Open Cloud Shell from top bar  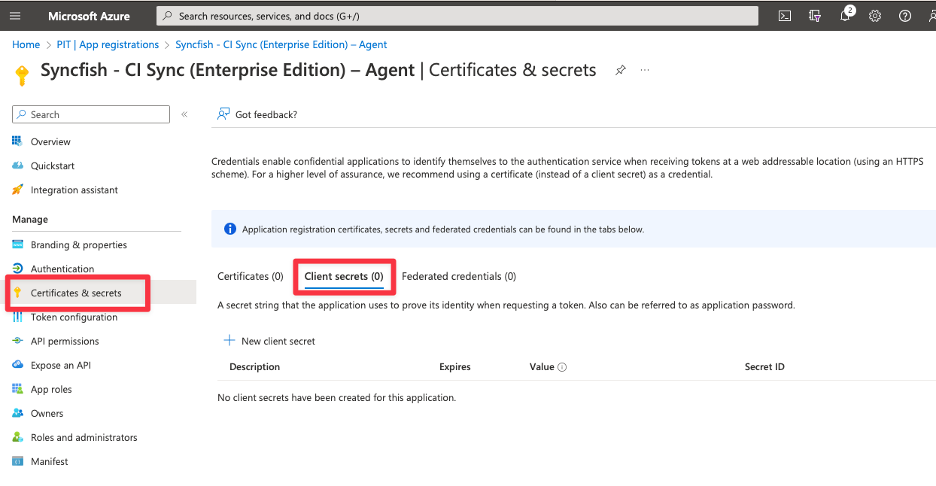[x=785, y=16]
